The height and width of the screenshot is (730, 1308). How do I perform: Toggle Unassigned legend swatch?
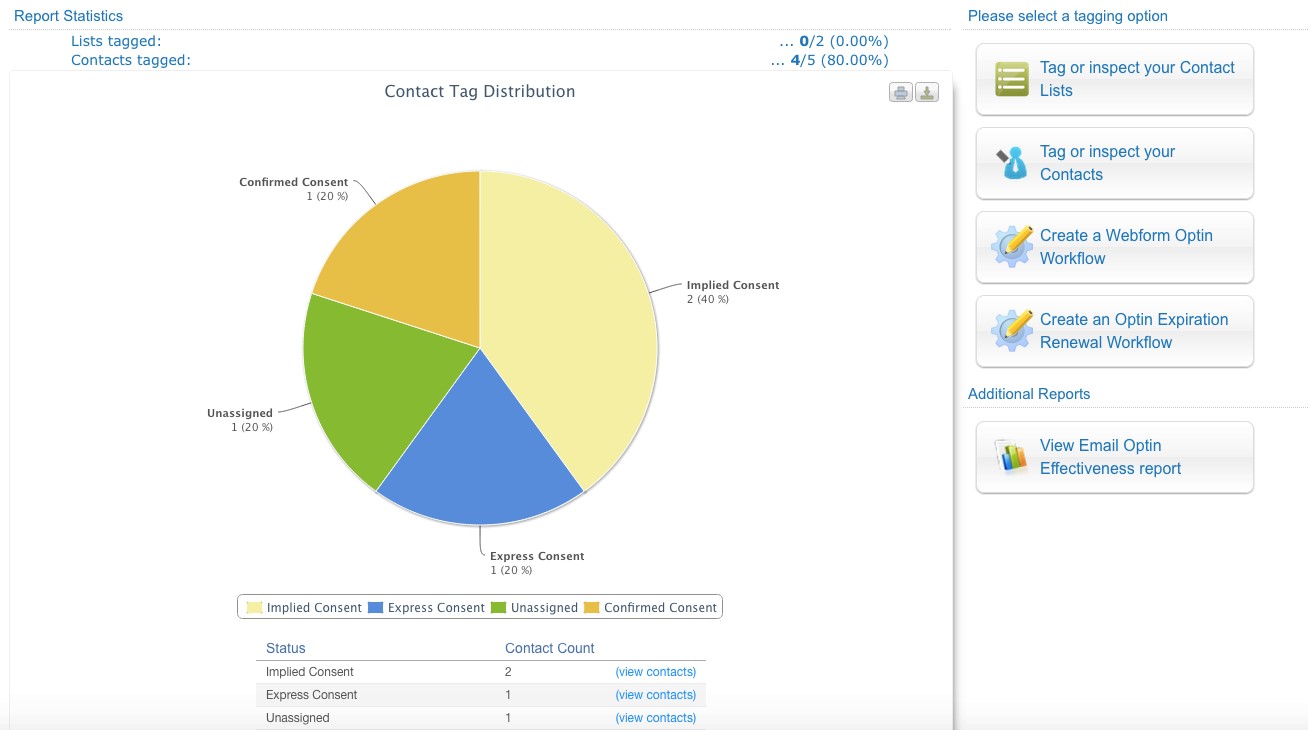(499, 608)
